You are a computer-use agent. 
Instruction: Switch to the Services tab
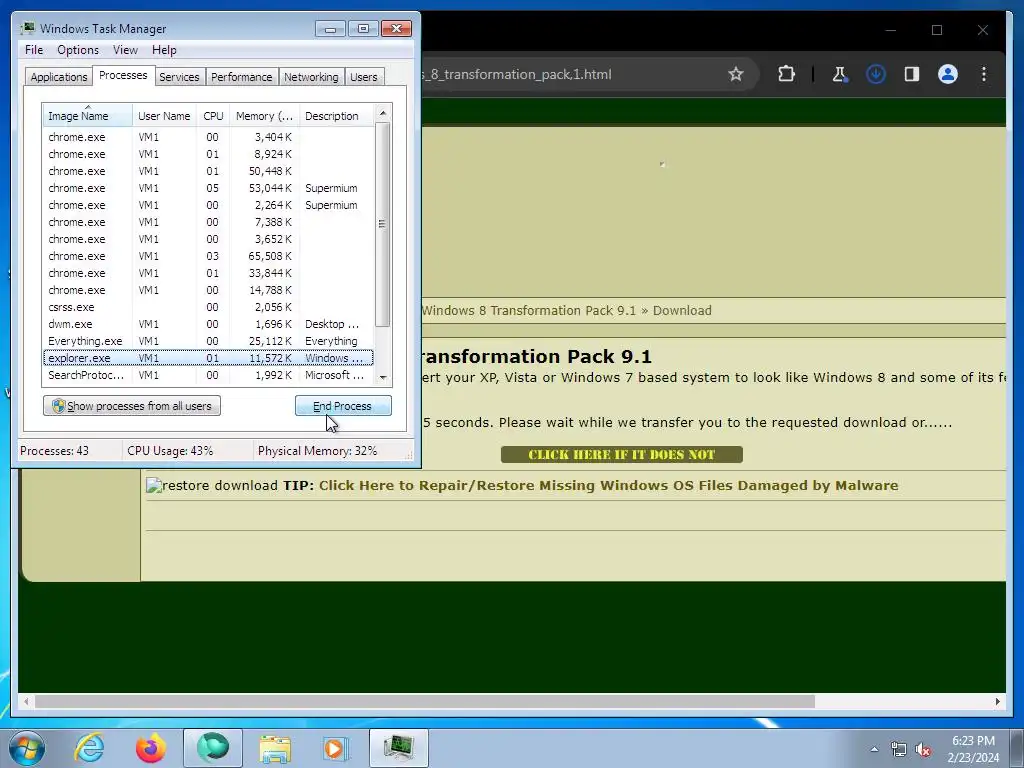pos(179,76)
